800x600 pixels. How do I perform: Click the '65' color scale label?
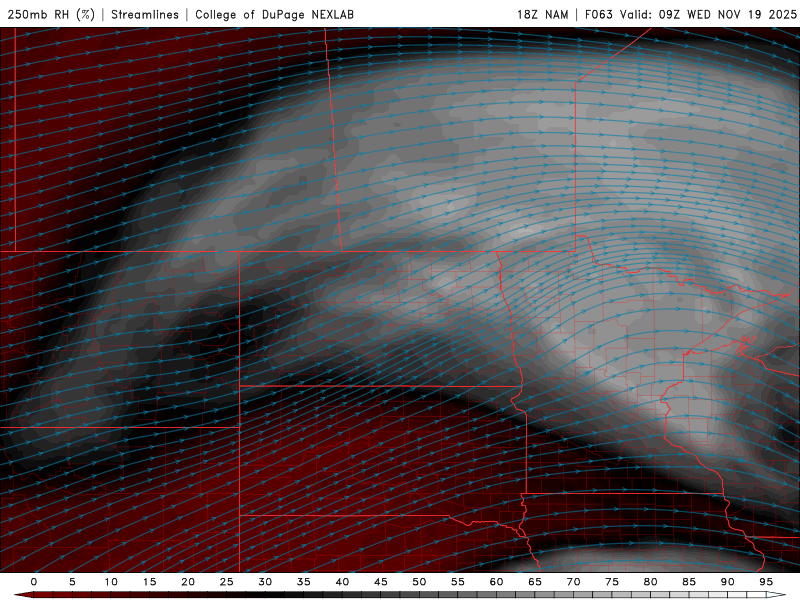pos(535,582)
